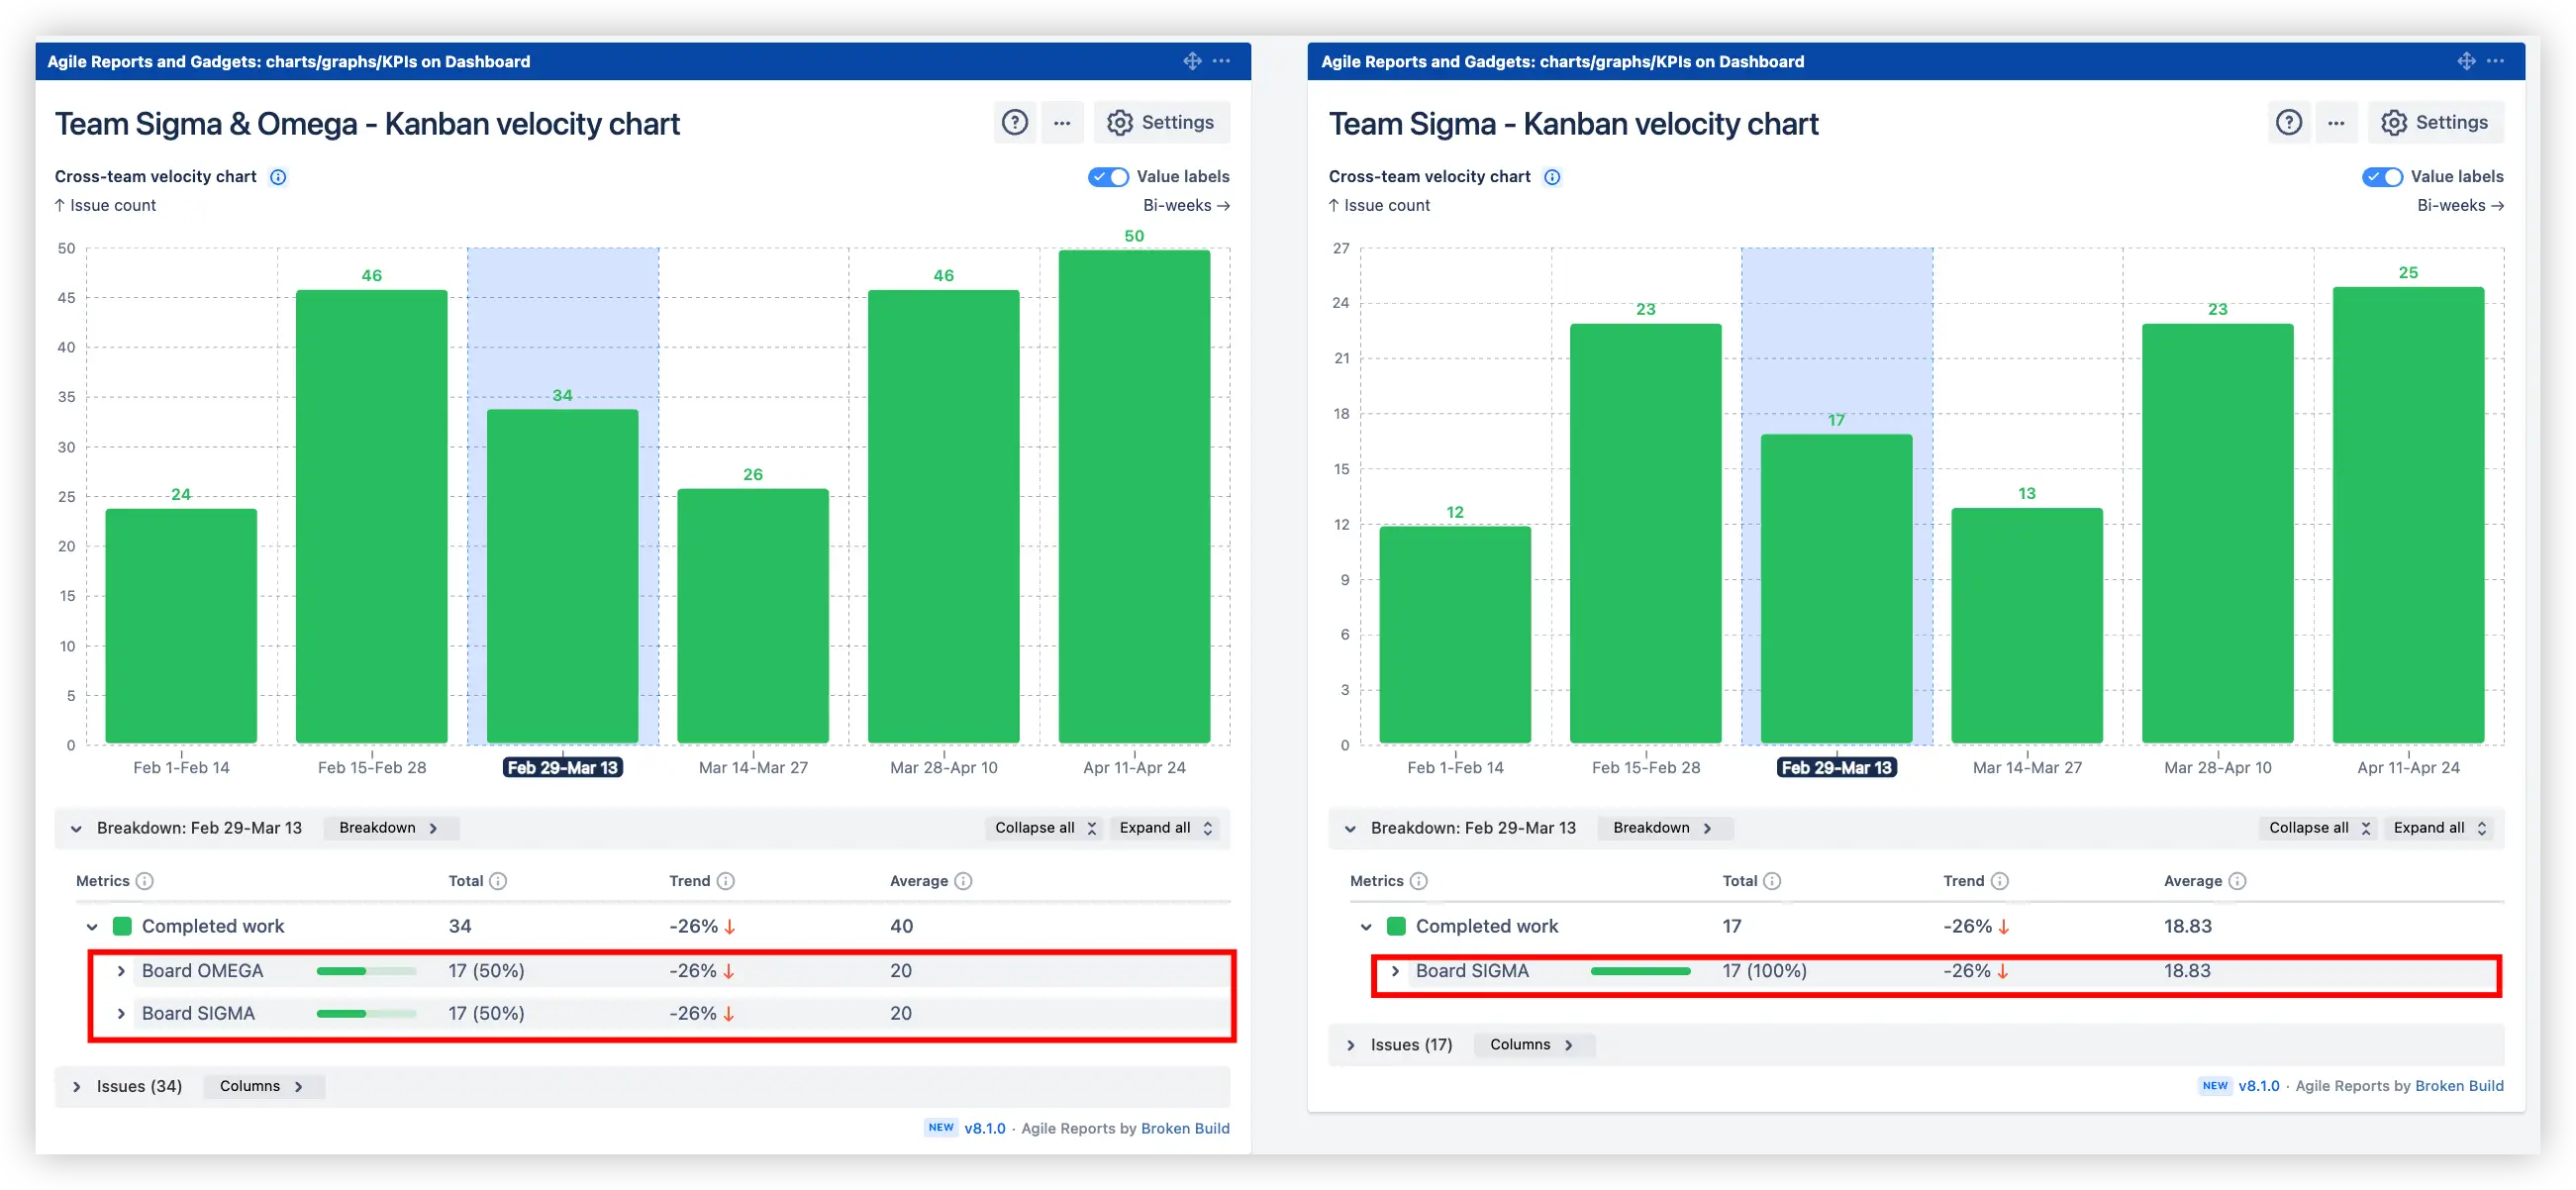
Task: Collapse Completed work row in left table
Action: pyautogui.click(x=92, y=927)
